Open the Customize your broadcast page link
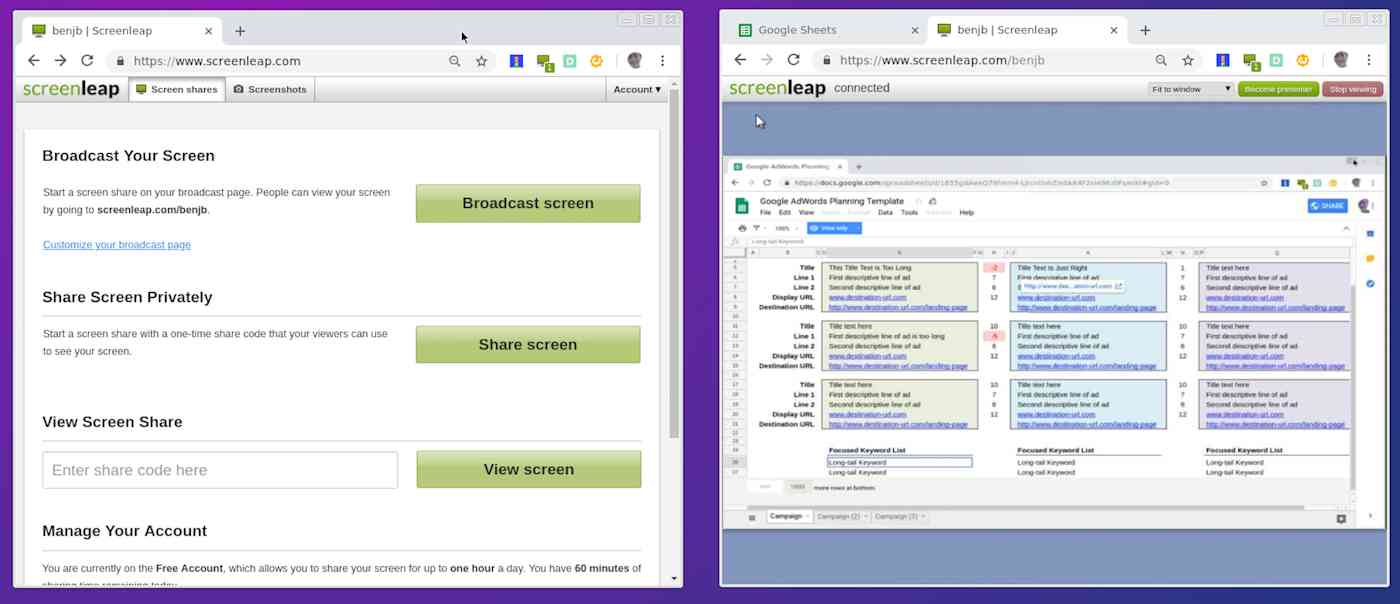1400x604 pixels. pyautogui.click(x=116, y=244)
